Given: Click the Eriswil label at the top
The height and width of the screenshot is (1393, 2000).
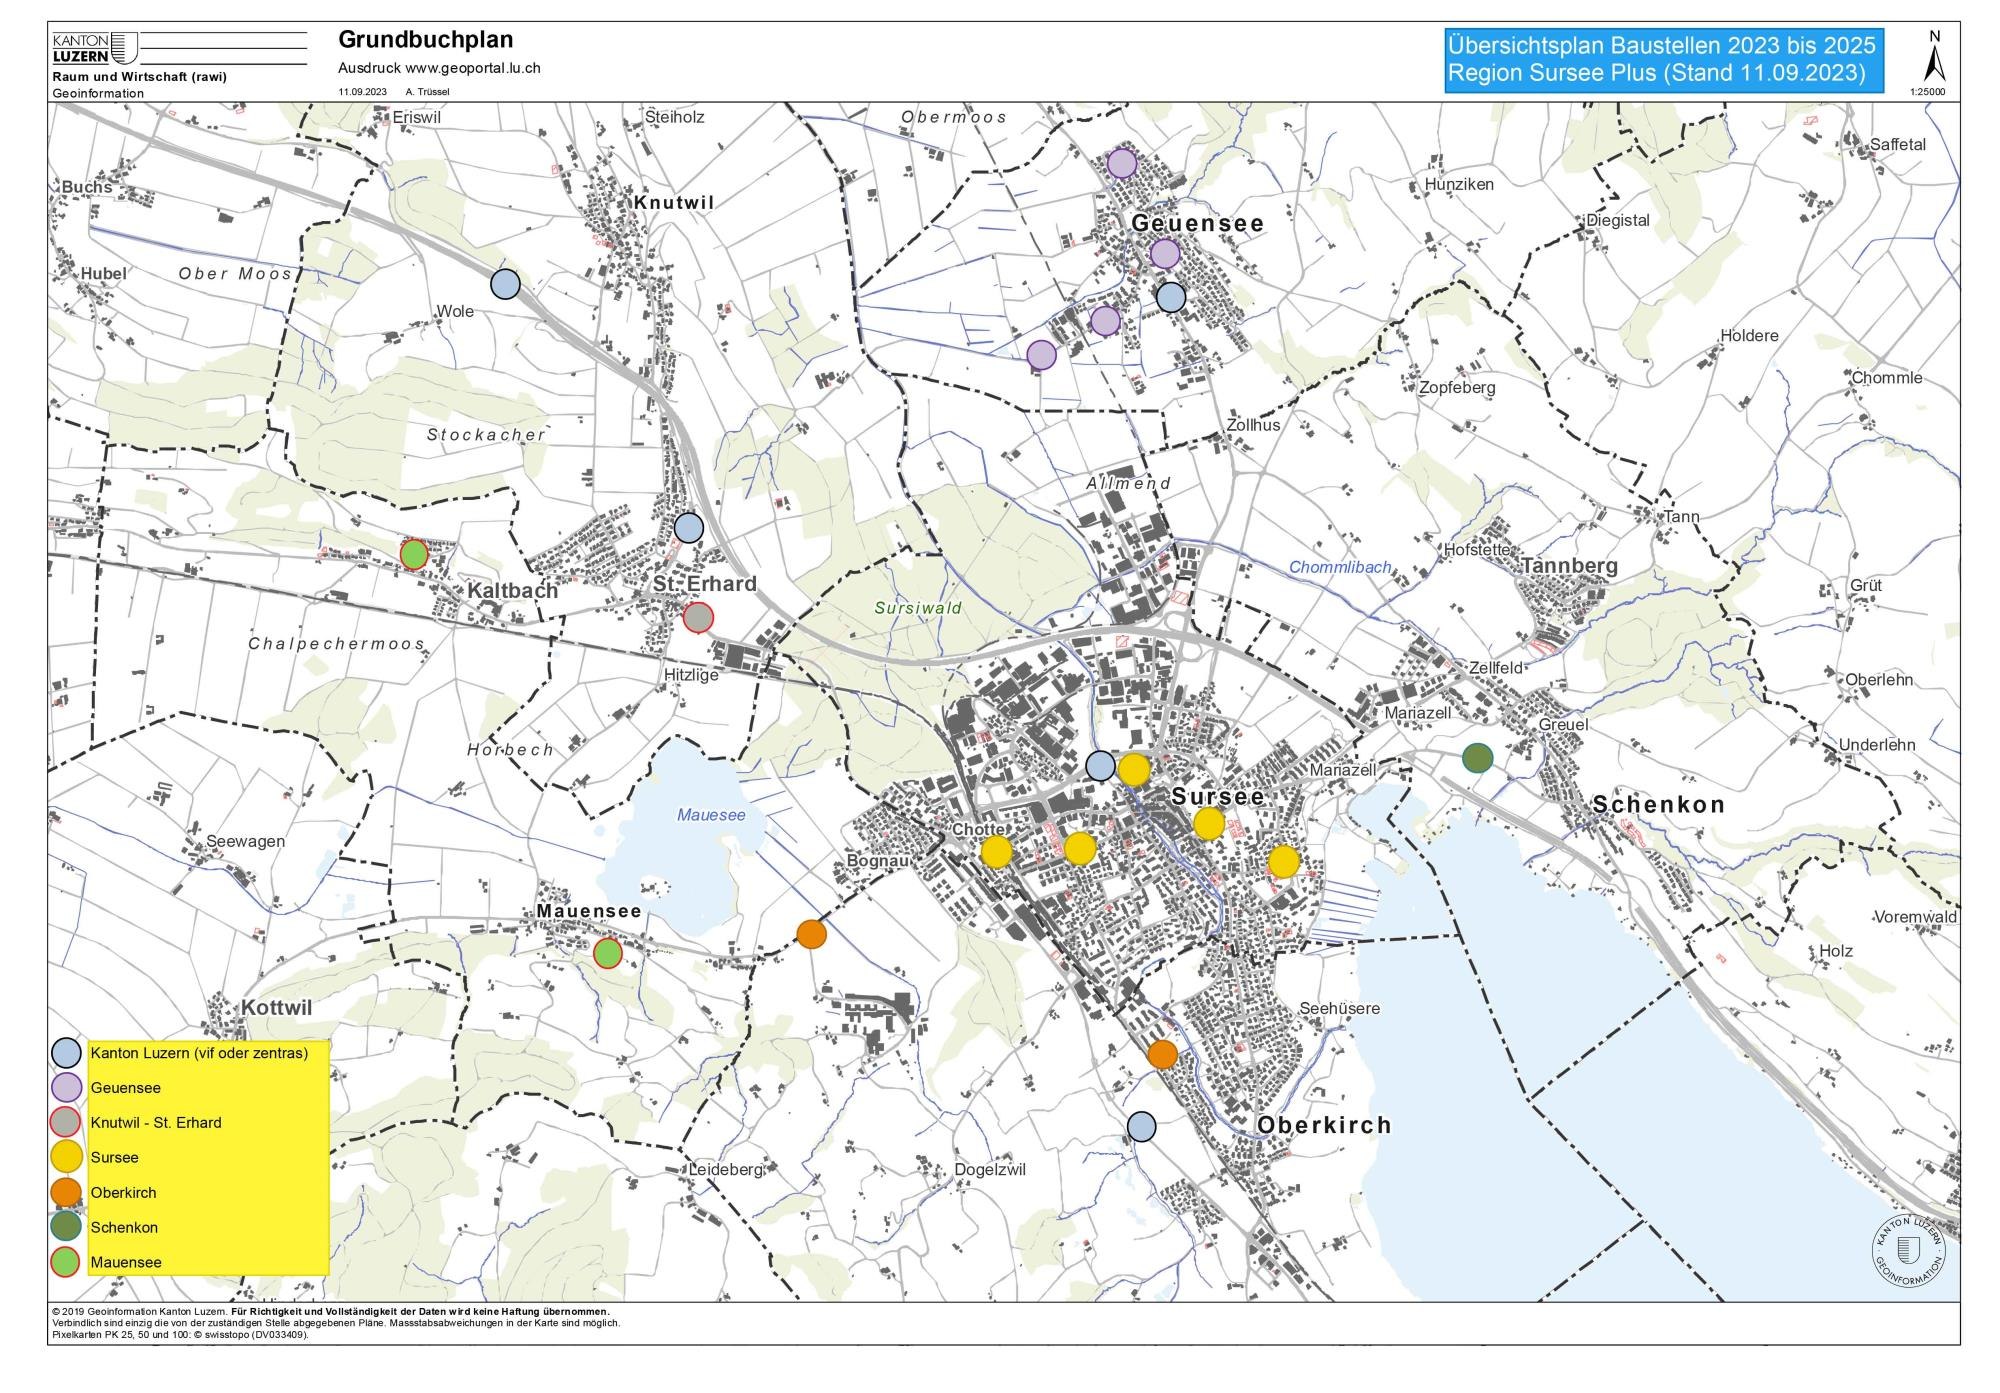Looking at the screenshot, I should (417, 117).
